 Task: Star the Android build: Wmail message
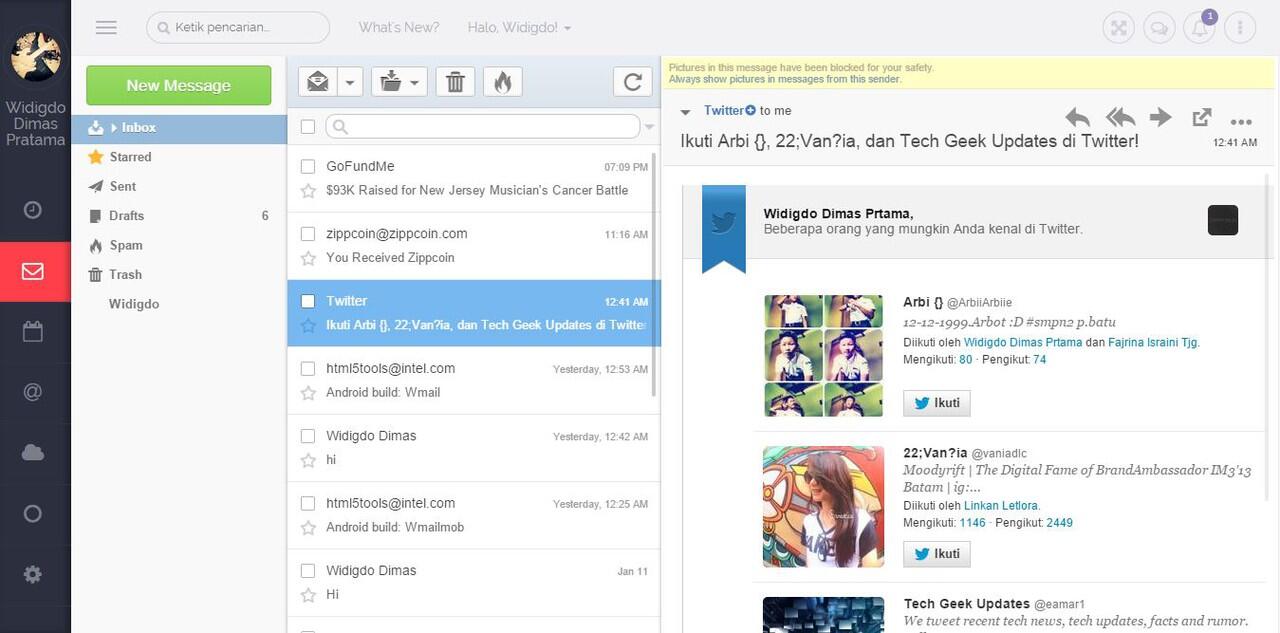(308, 393)
